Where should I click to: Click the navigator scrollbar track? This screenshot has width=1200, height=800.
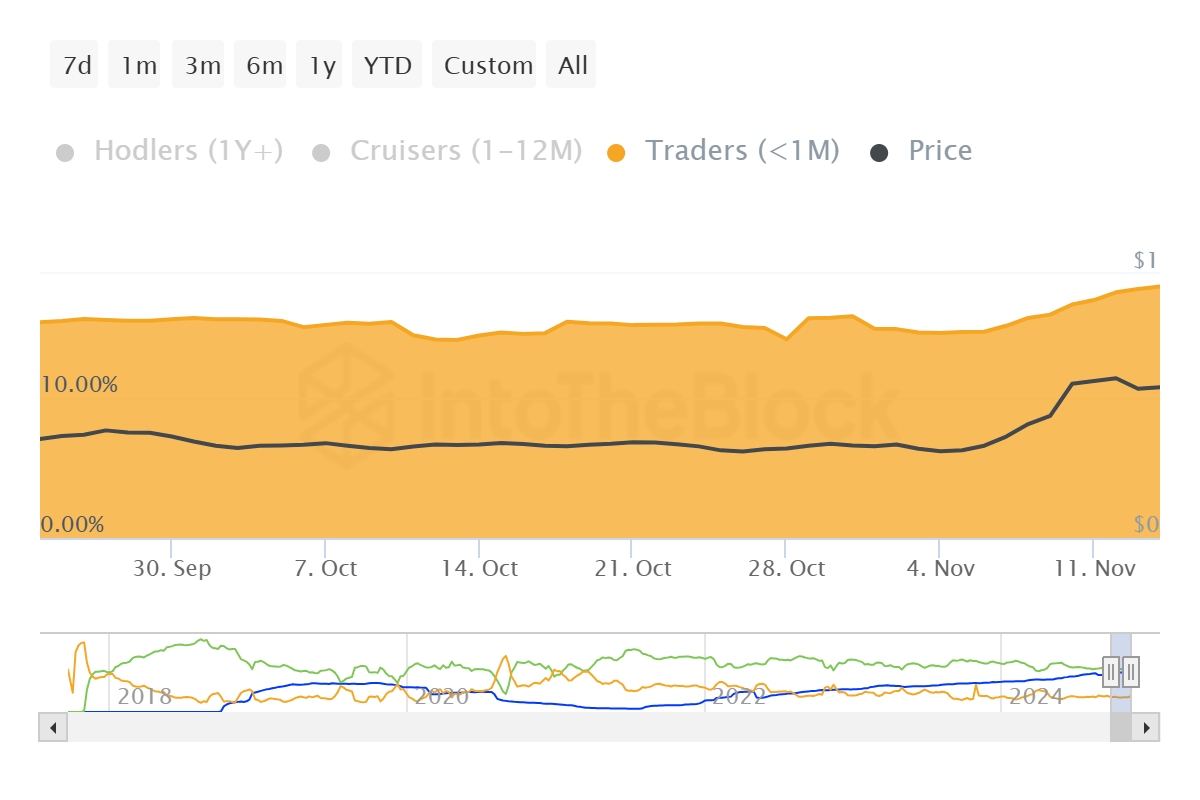[588, 727]
